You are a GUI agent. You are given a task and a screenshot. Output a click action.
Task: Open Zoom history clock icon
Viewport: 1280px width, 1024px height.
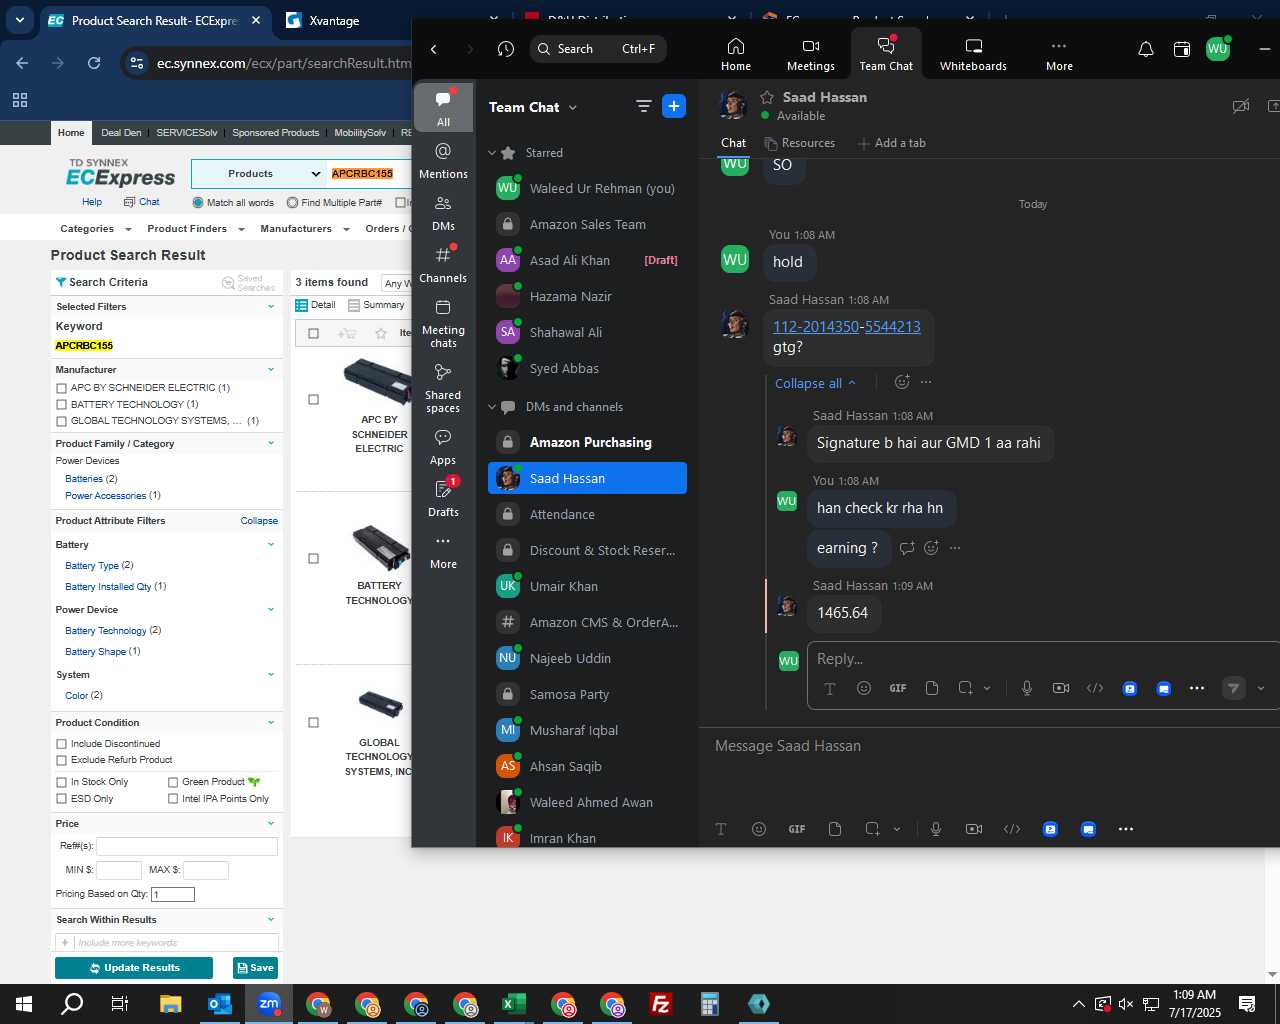point(506,49)
